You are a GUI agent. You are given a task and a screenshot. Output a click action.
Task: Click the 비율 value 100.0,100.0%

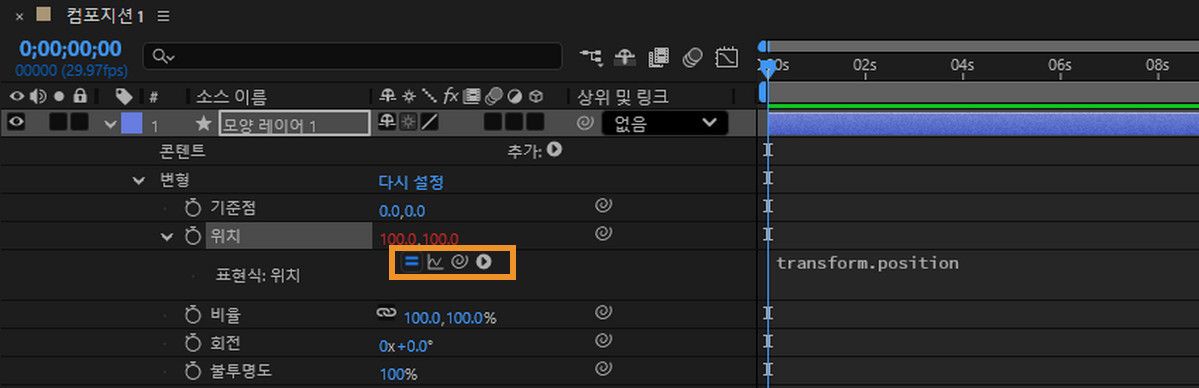(x=450, y=318)
